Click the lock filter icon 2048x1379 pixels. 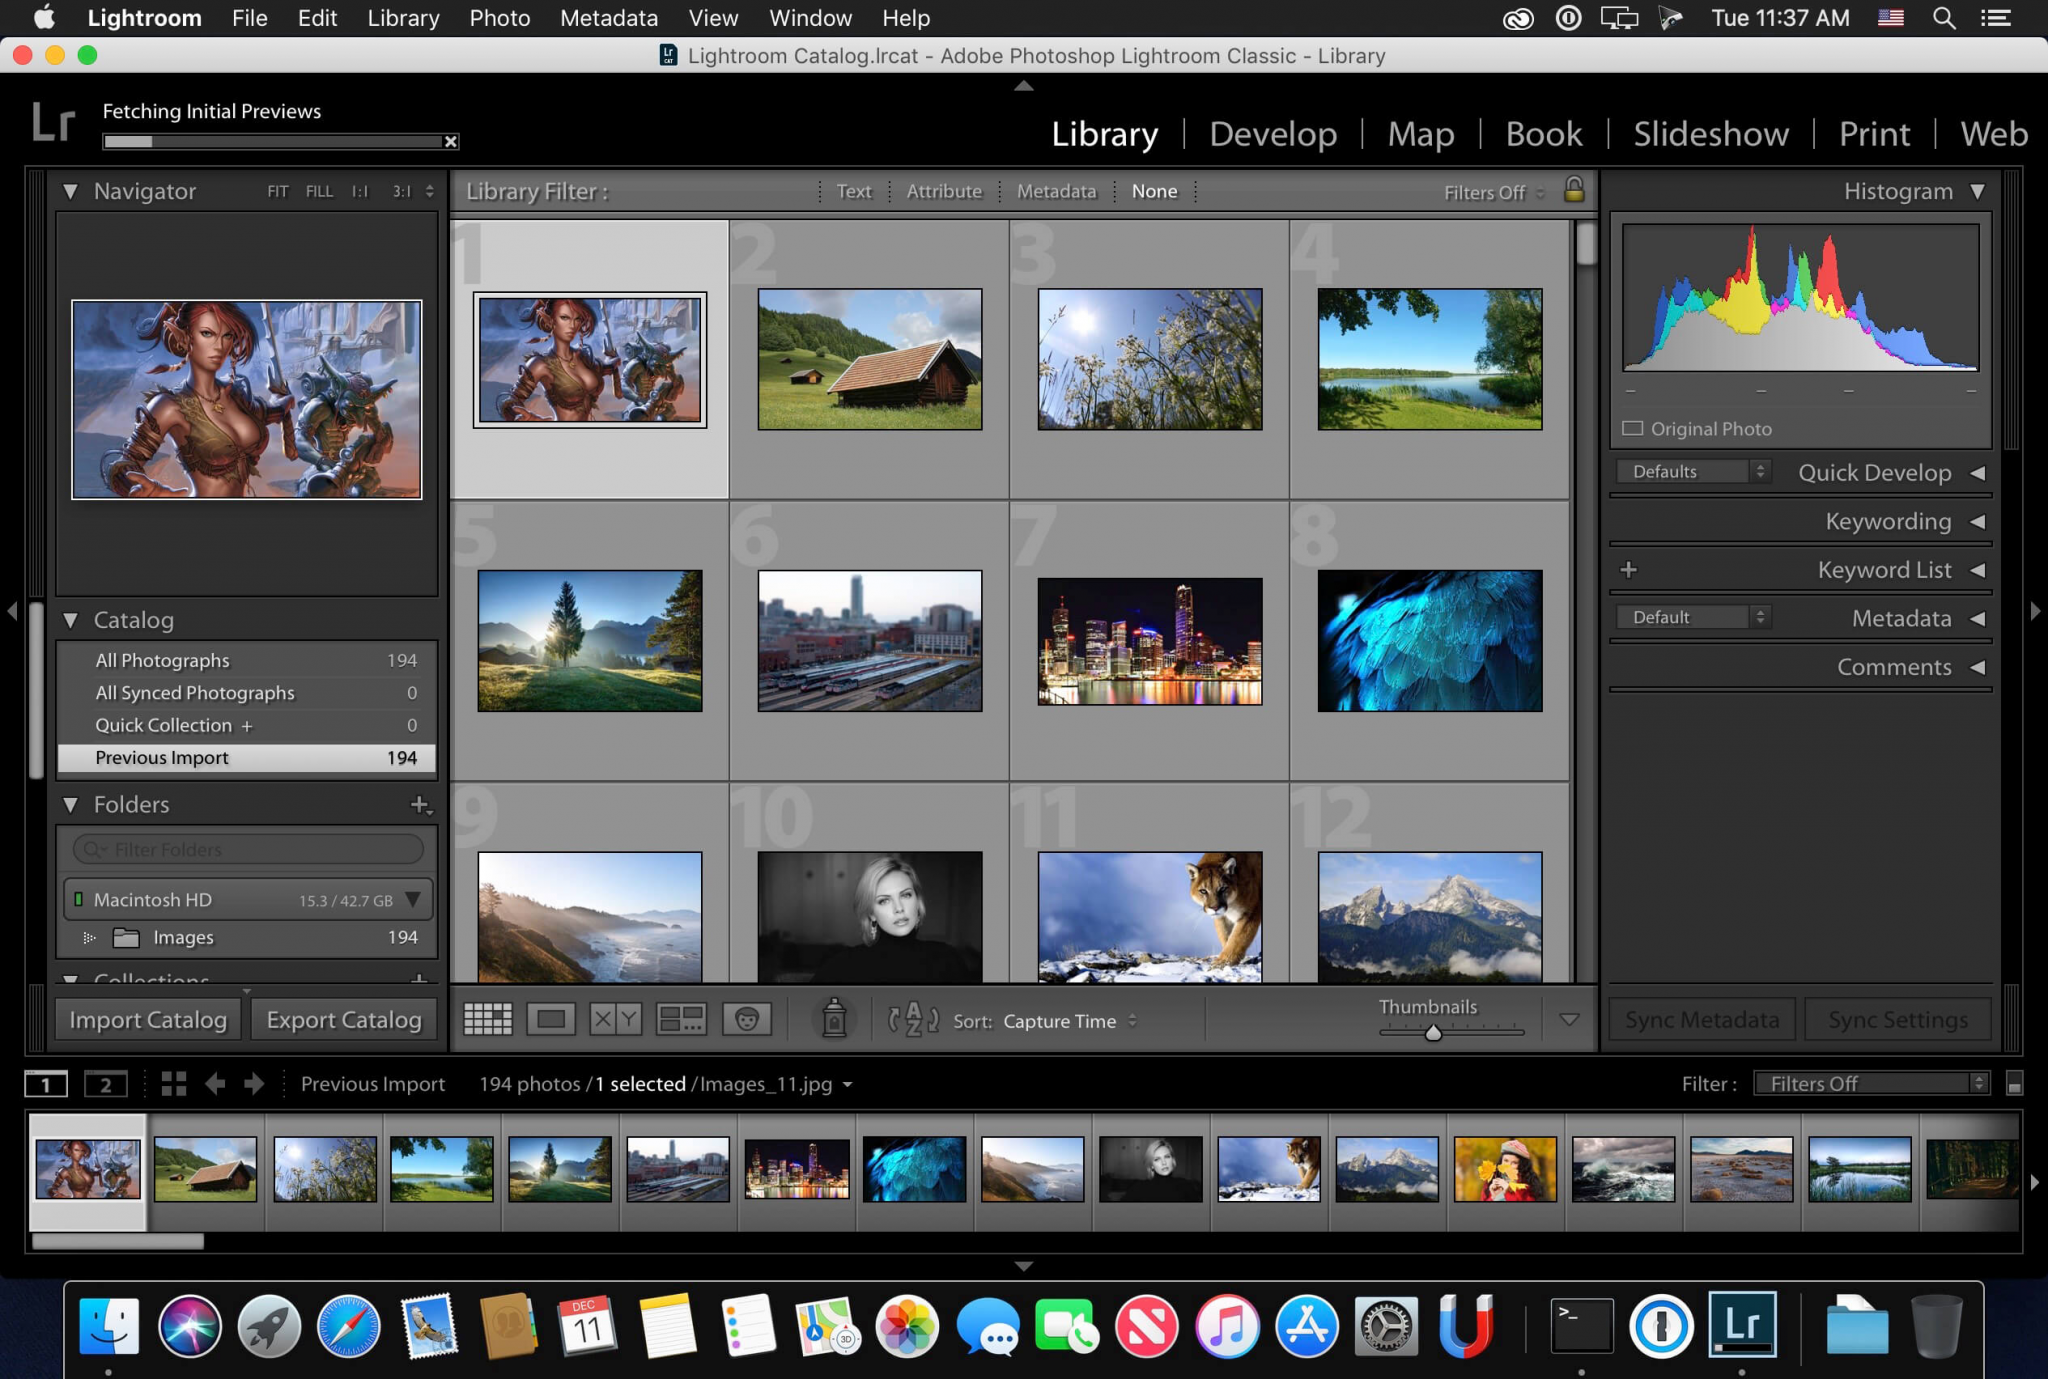tap(1574, 189)
